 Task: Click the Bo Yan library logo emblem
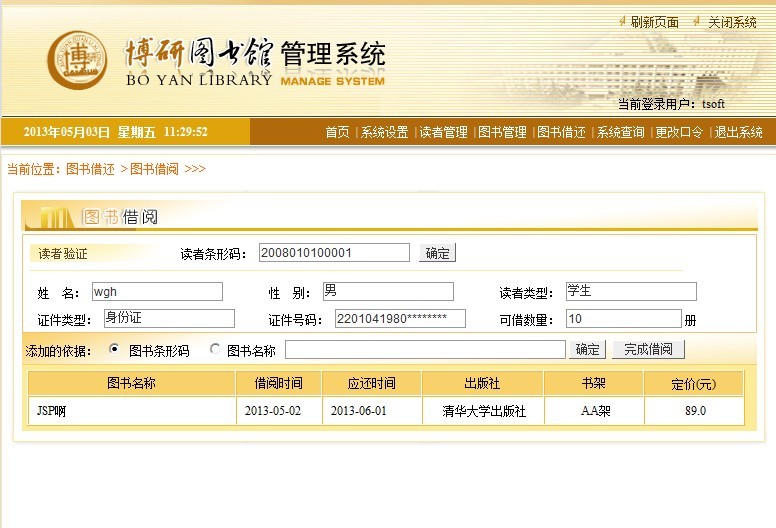click(77, 60)
